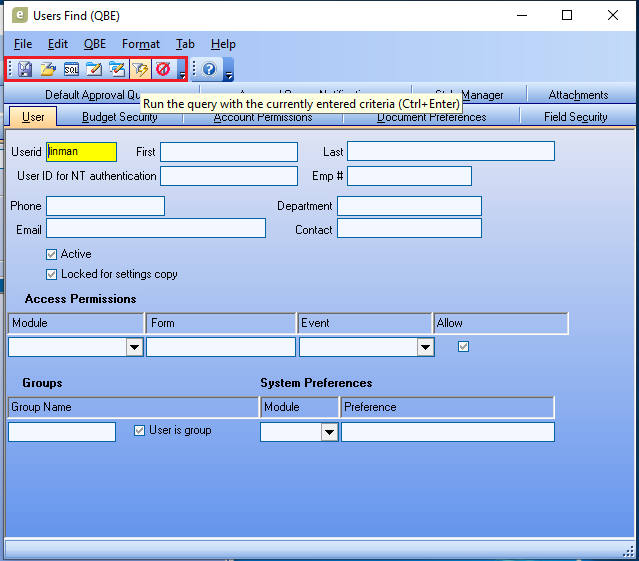
Task: Toggle the Active checkbox
Action: tap(52, 254)
